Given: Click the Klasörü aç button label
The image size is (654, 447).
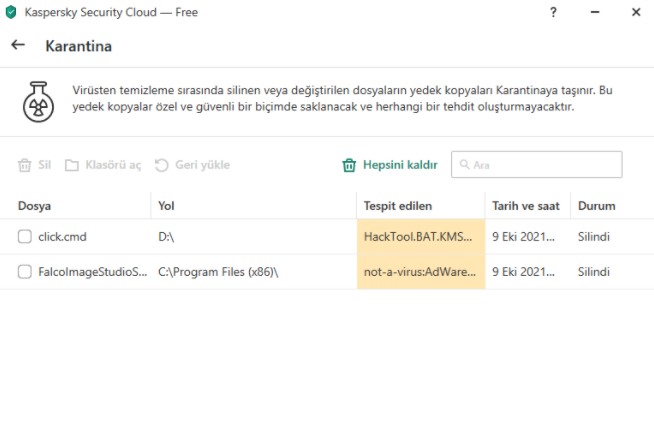Looking at the screenshot, I should tap(113, 165).
